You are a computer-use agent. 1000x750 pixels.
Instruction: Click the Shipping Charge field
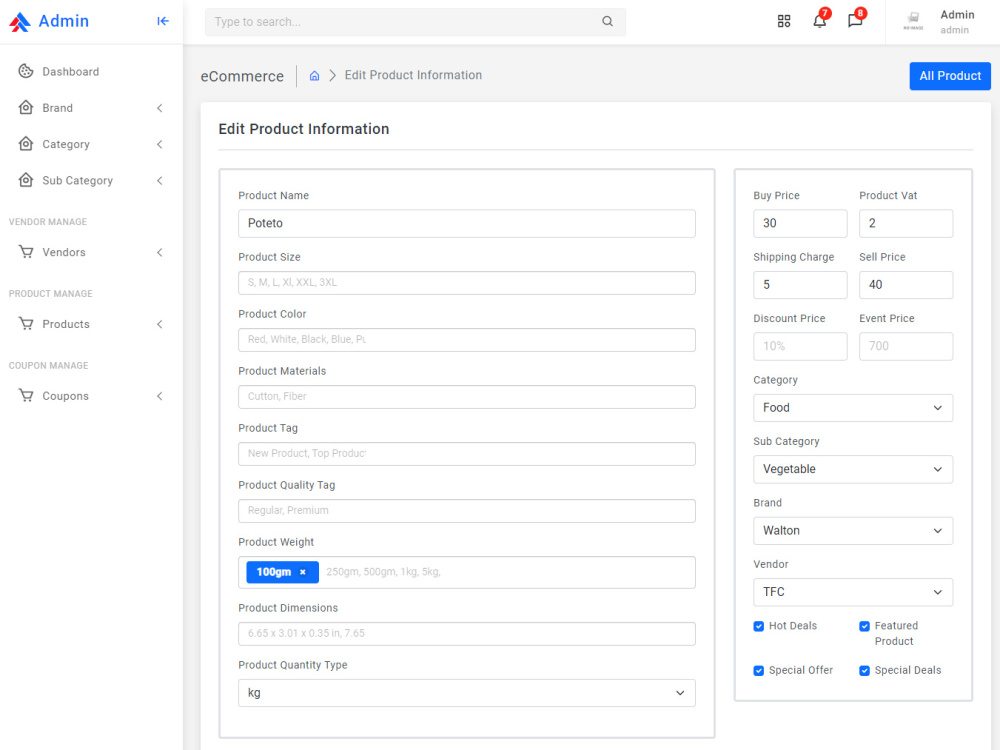[800, 285]
